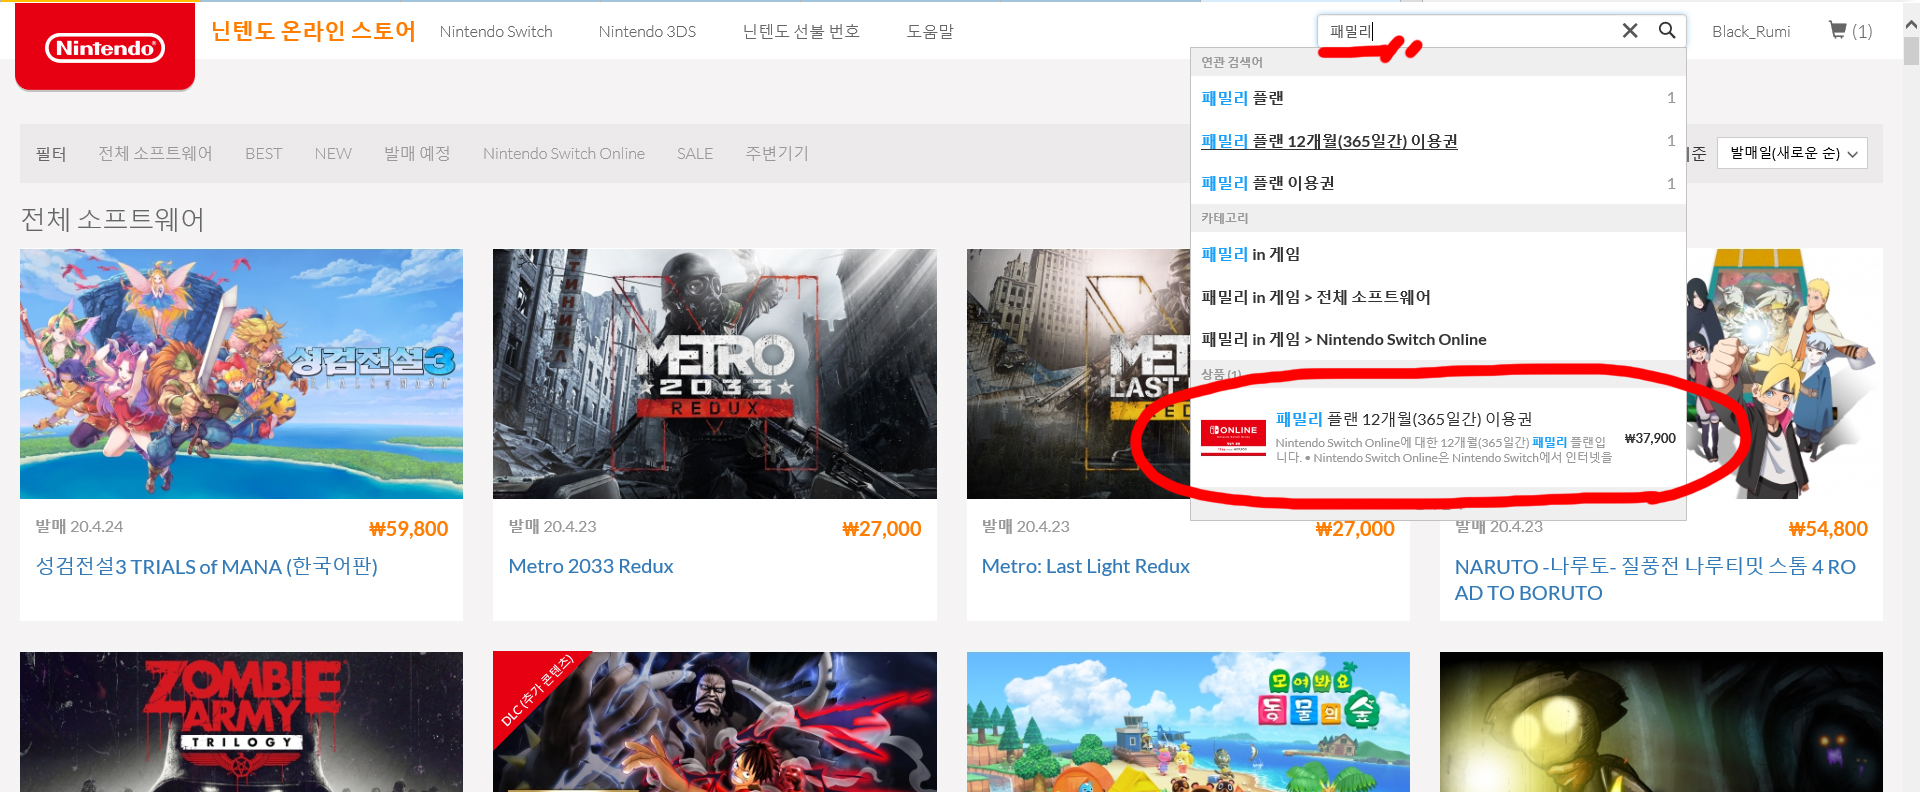The width and height of the screenshot is (1920, 792).
Task: Open the Black_Rumi account link
Action: [x=1751, y=31]
